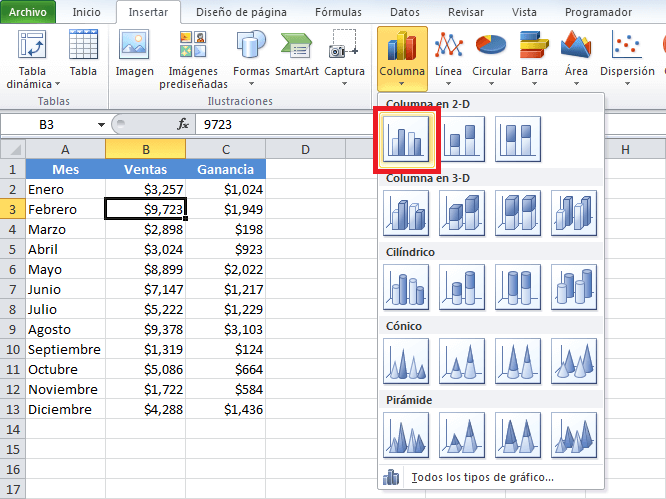Switch to the Inicio tab
The image size is (666, 499).
86,12
